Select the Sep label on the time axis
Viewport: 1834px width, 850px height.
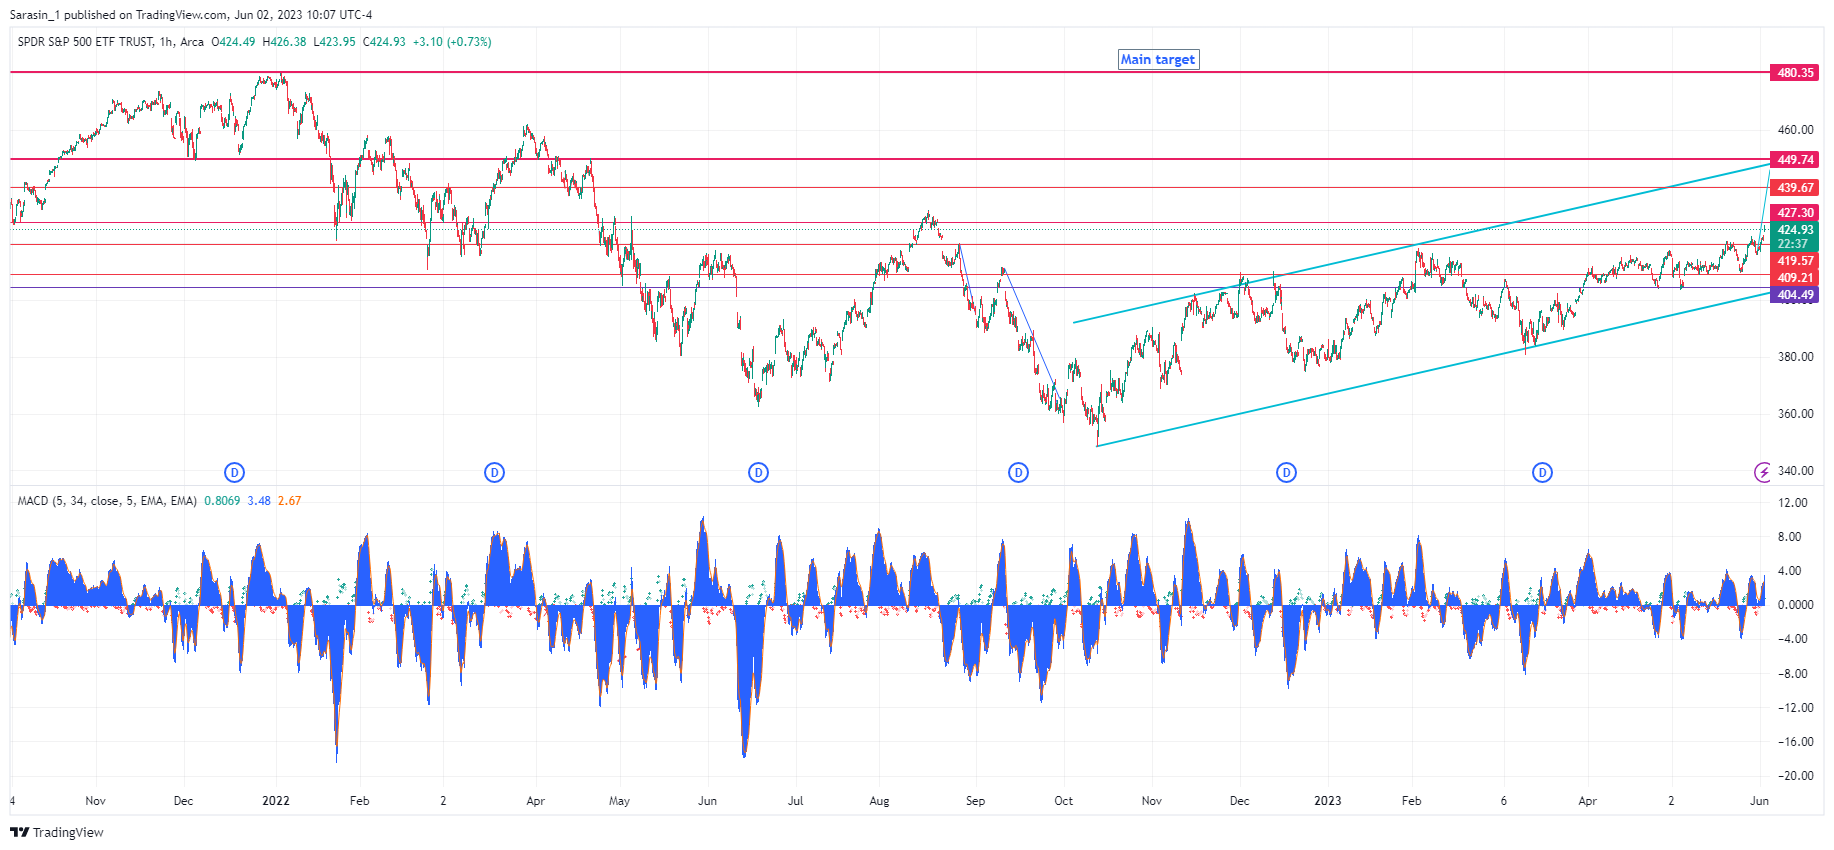(x=975, y=801)
